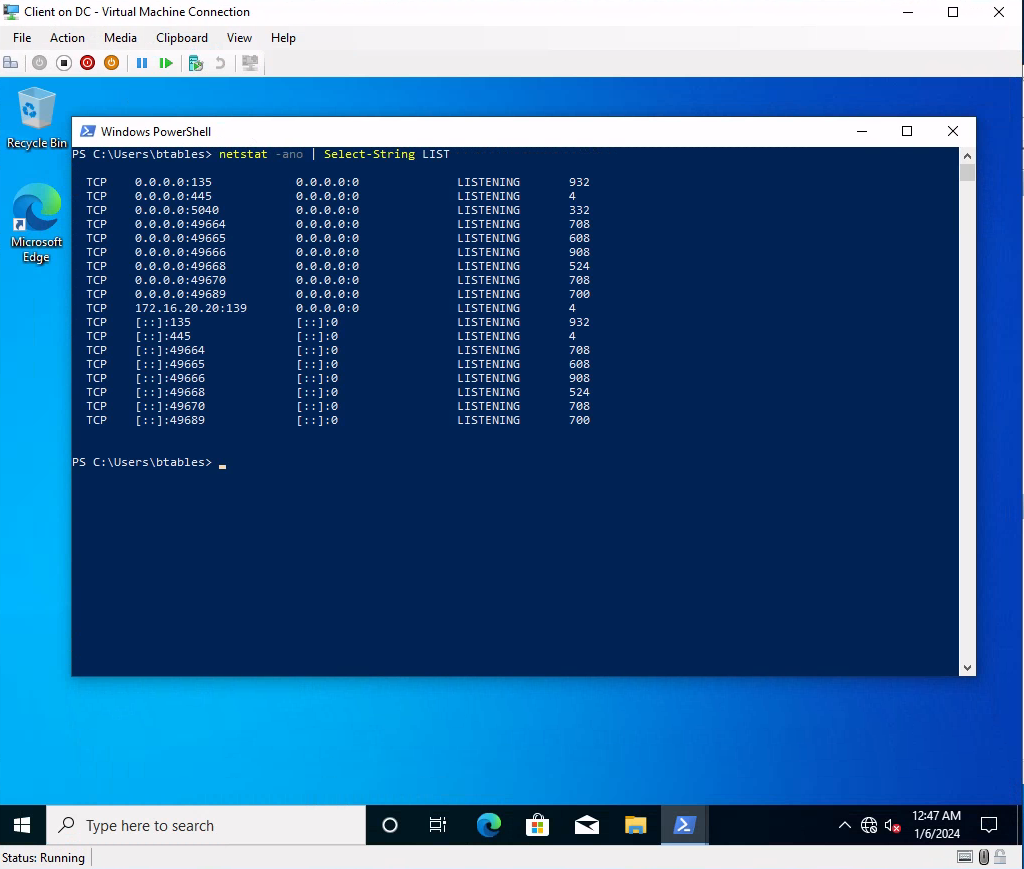Click the local address '0.0.0.0:49664'
This screenshot has width=1024, height=869.
point(180,224)
